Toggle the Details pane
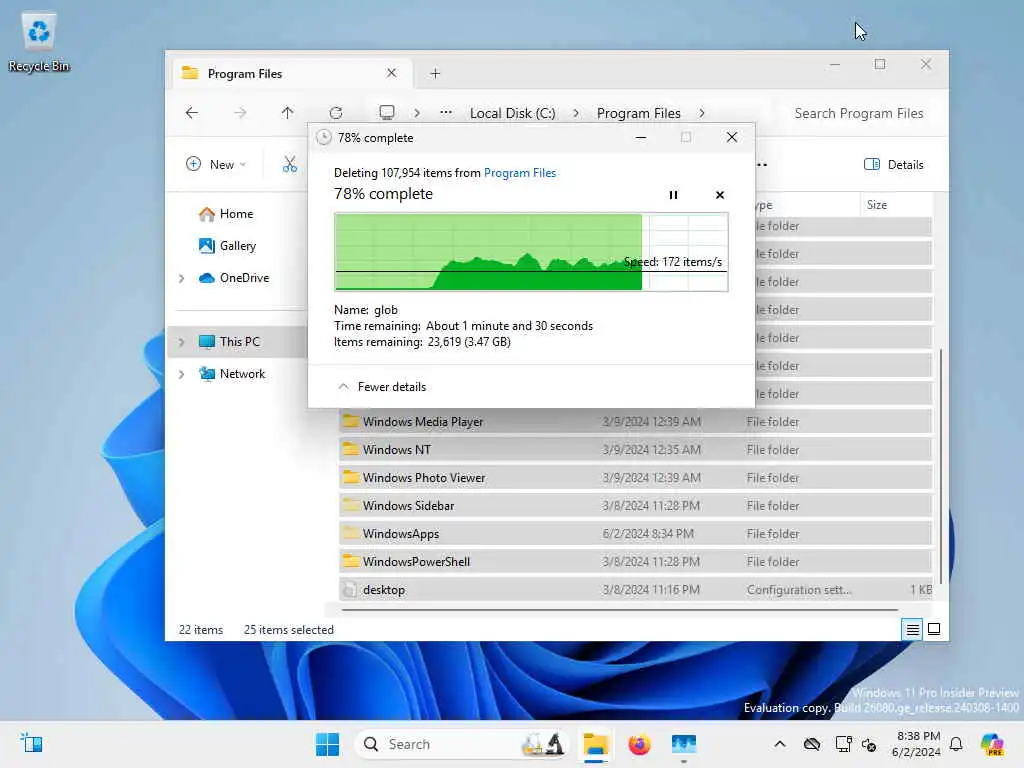Screen dimensions: 1024x768 (893, 165)
